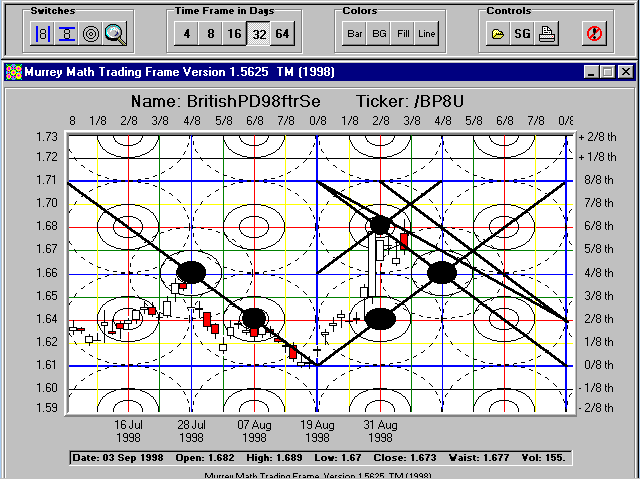
Task: Set time frame to 4 days
Action: (x=185, y=33)
